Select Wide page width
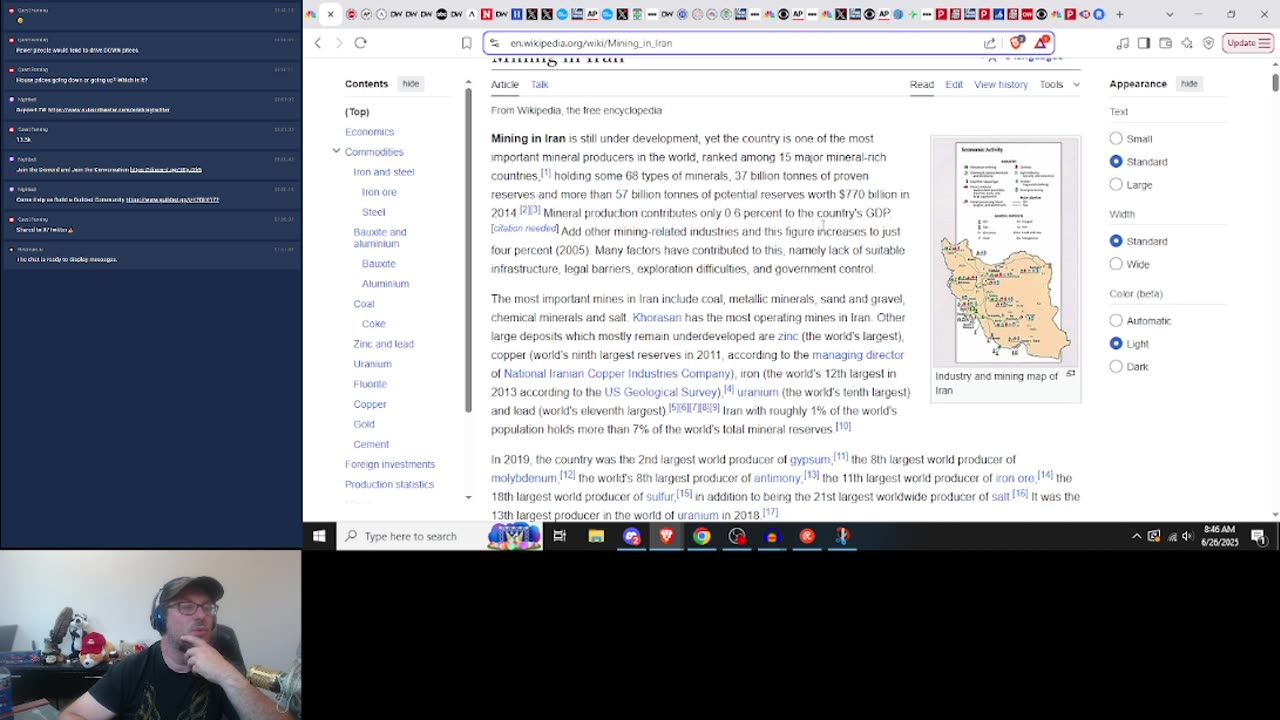Screen dimensions: 1280x720 click(1116, 264)
